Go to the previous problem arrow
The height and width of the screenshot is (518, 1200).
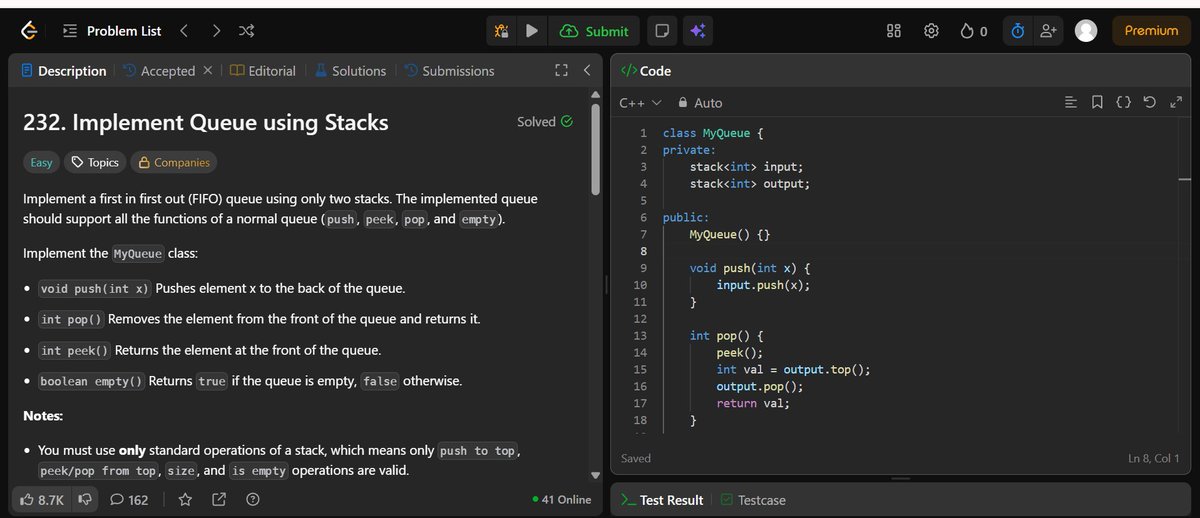click(183, 31)
